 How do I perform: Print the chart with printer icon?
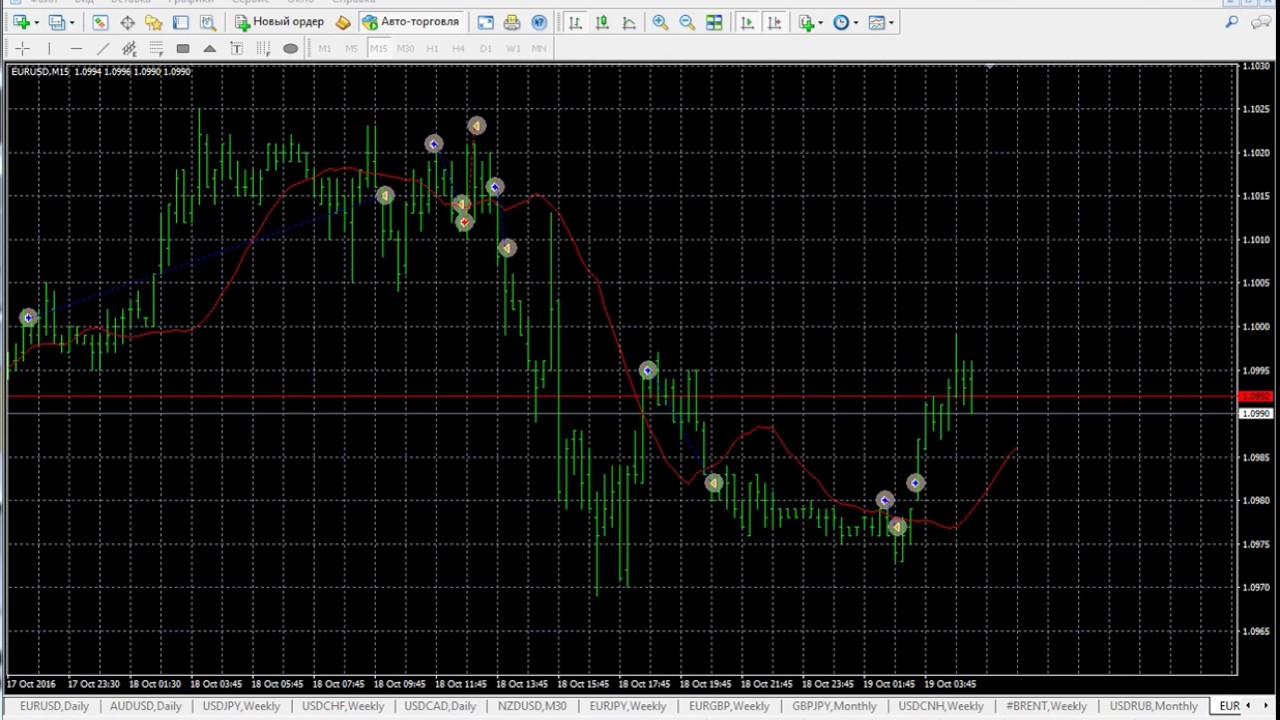coord(512,22)
